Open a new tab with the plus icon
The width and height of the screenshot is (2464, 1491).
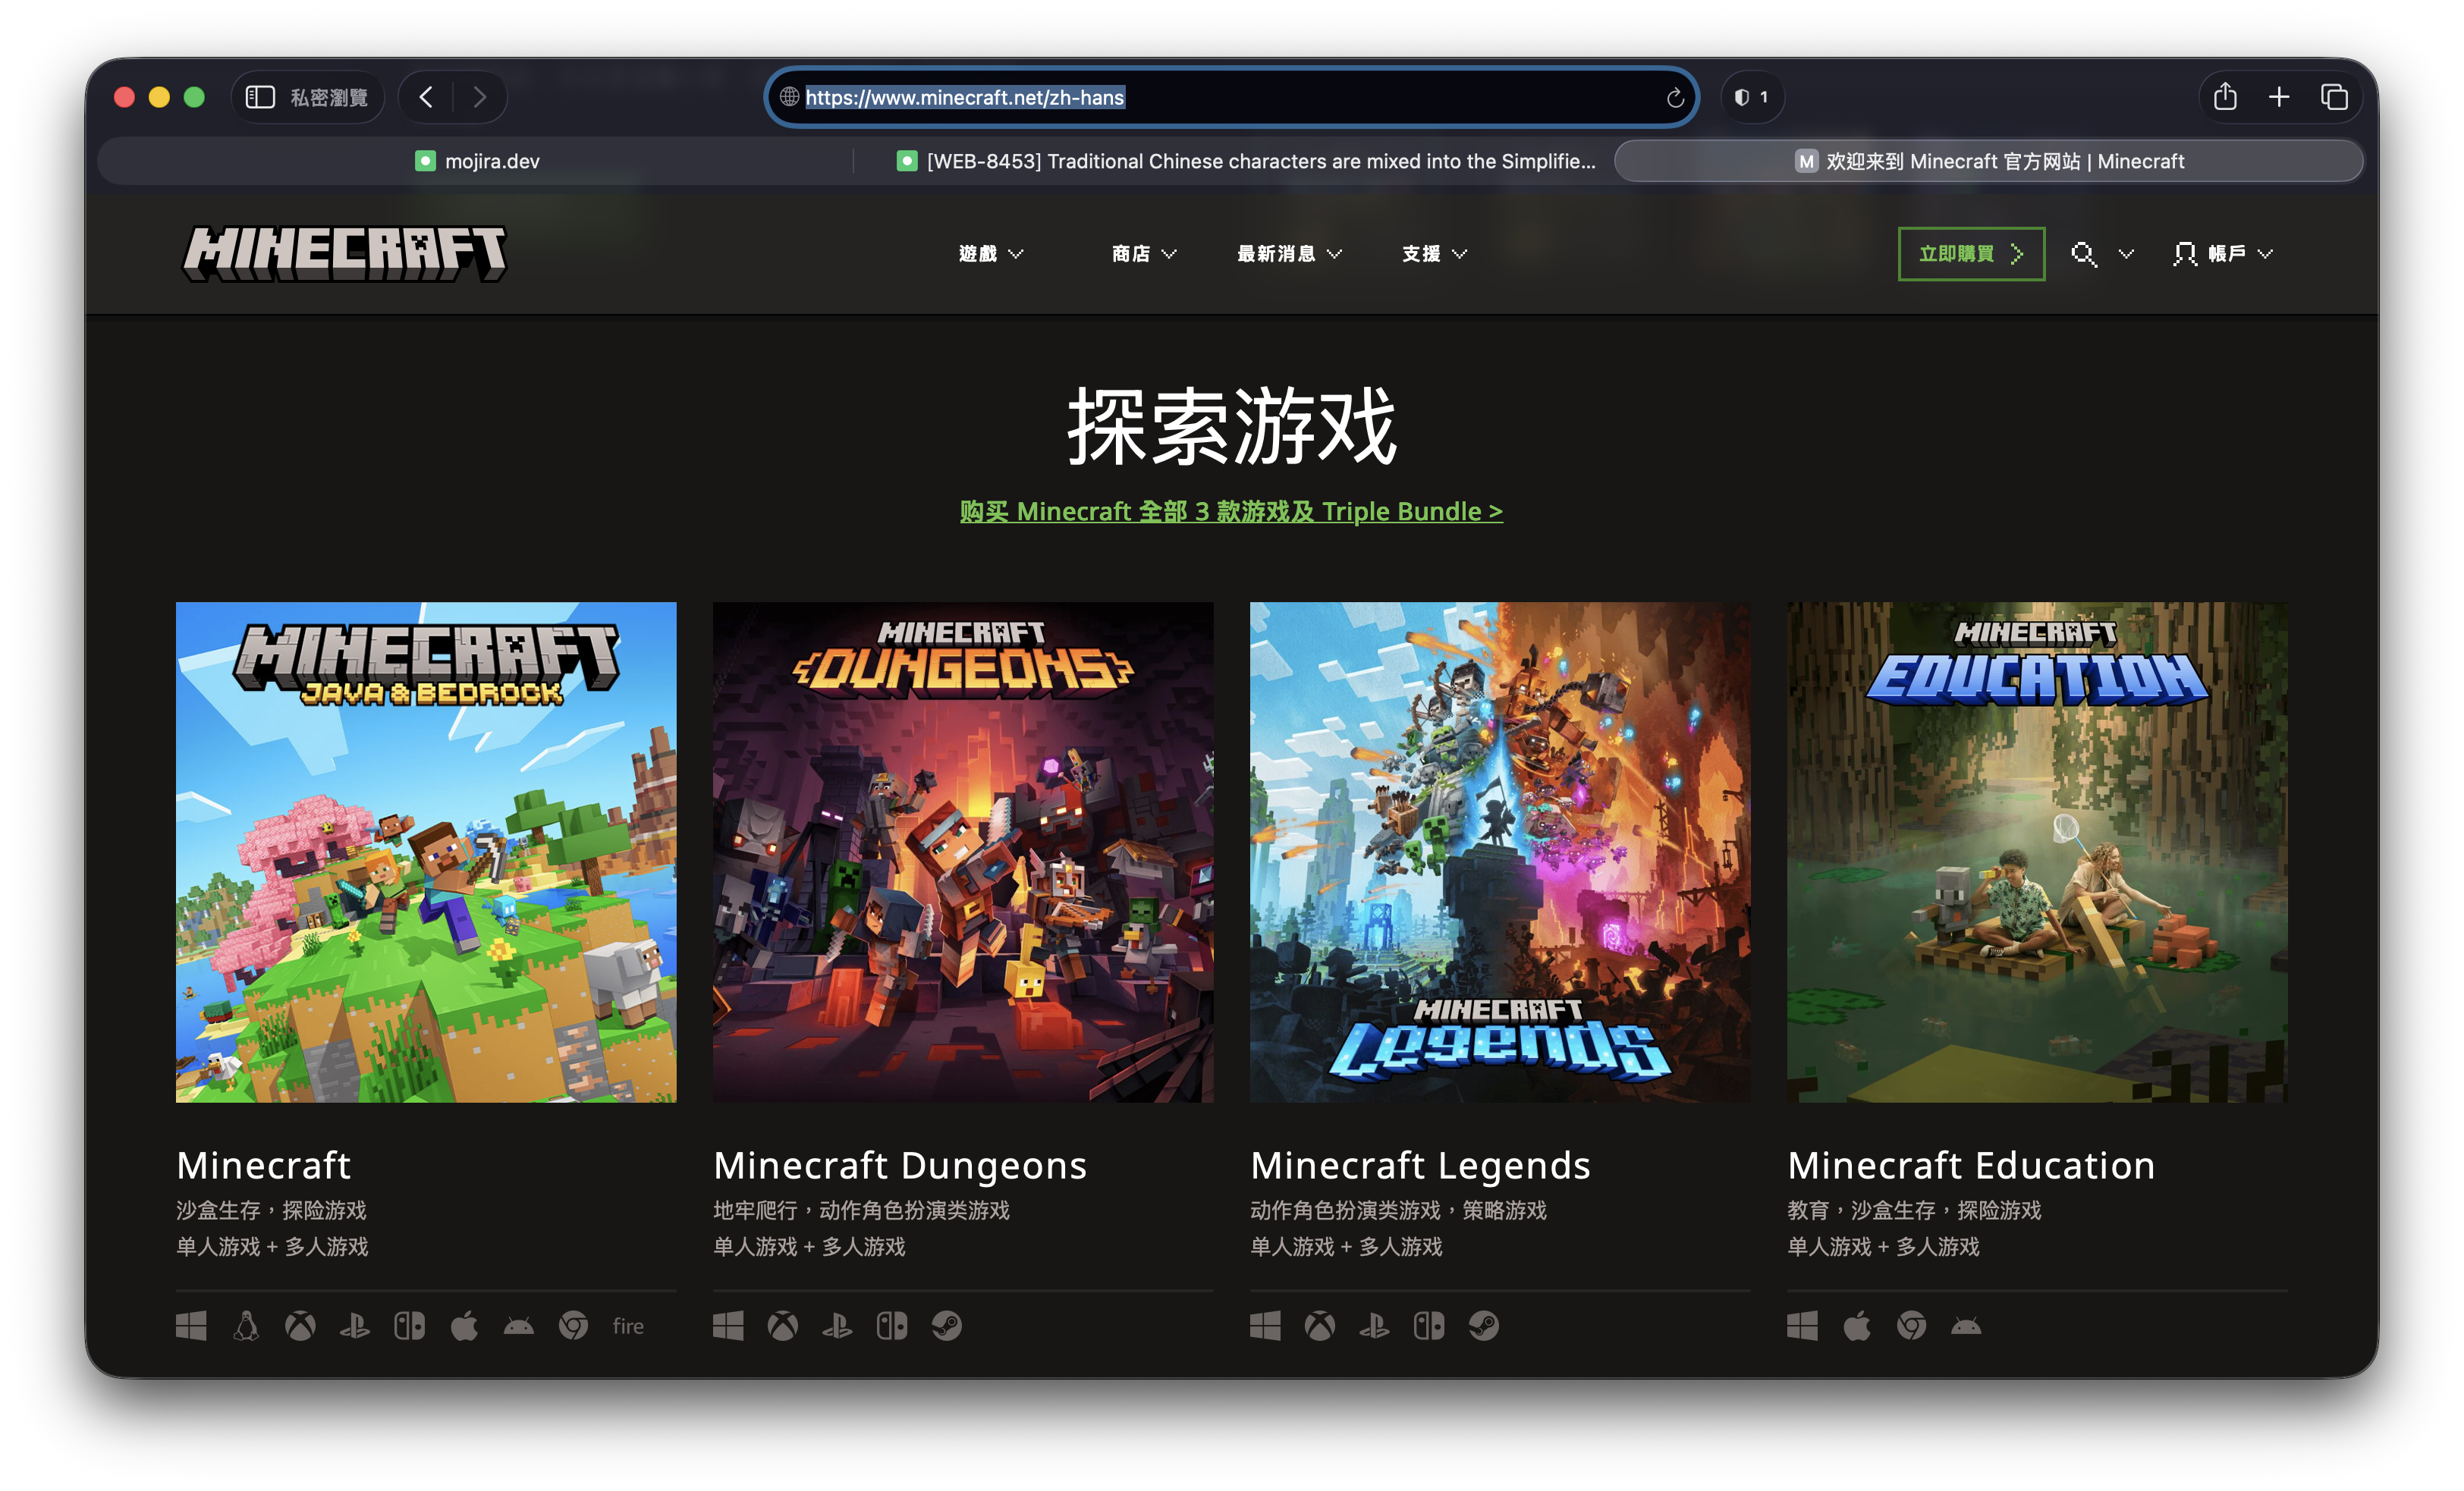[x=2279, y=97]
